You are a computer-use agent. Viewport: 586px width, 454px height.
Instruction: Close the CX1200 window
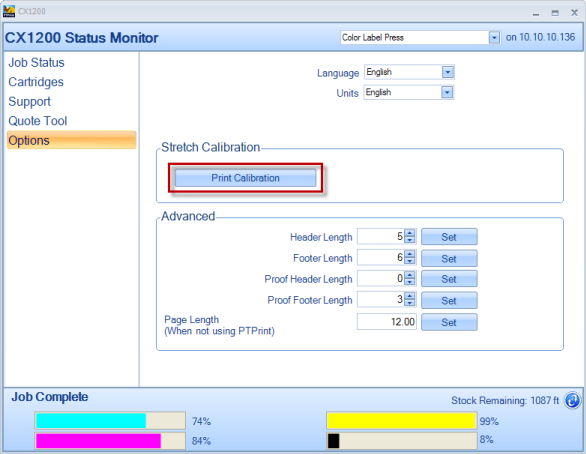point(575,13)
